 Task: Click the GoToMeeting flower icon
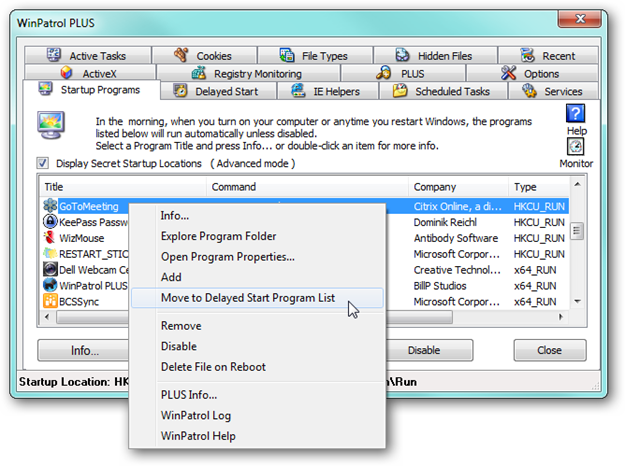tap(50, 206)
